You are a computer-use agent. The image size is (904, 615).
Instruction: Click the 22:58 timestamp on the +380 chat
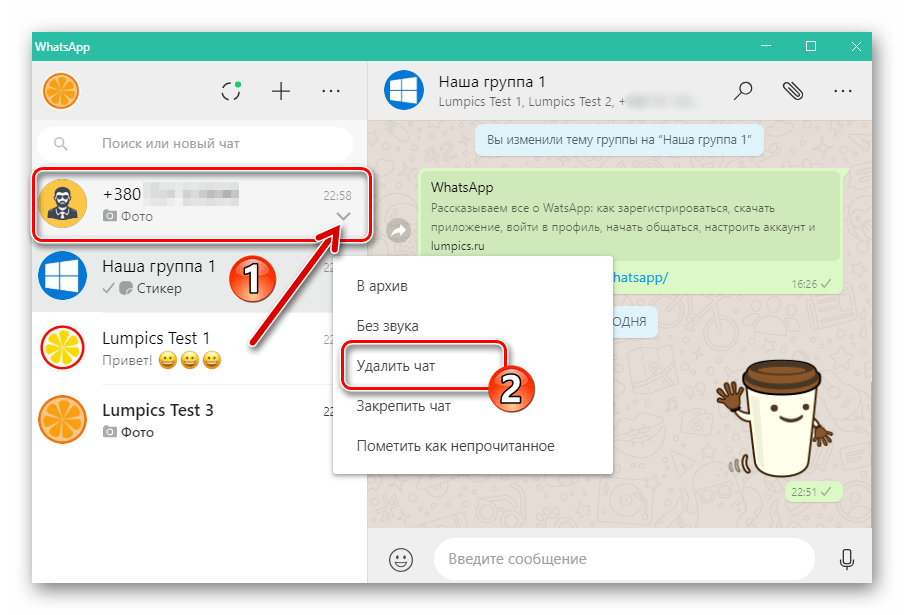(x=337, y=195)
